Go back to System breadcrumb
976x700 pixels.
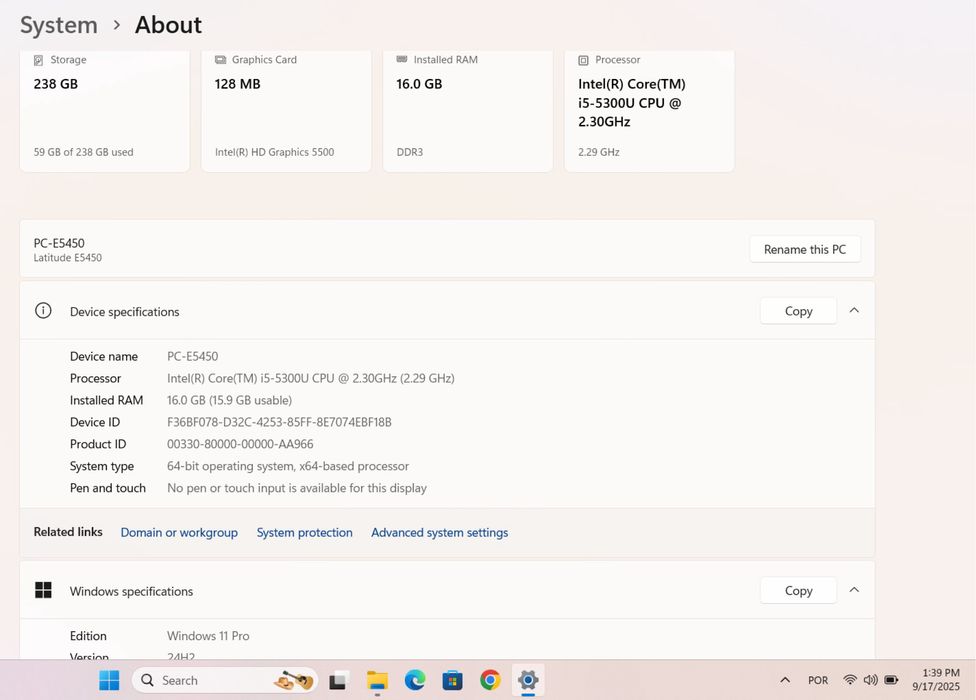(59, 25)
